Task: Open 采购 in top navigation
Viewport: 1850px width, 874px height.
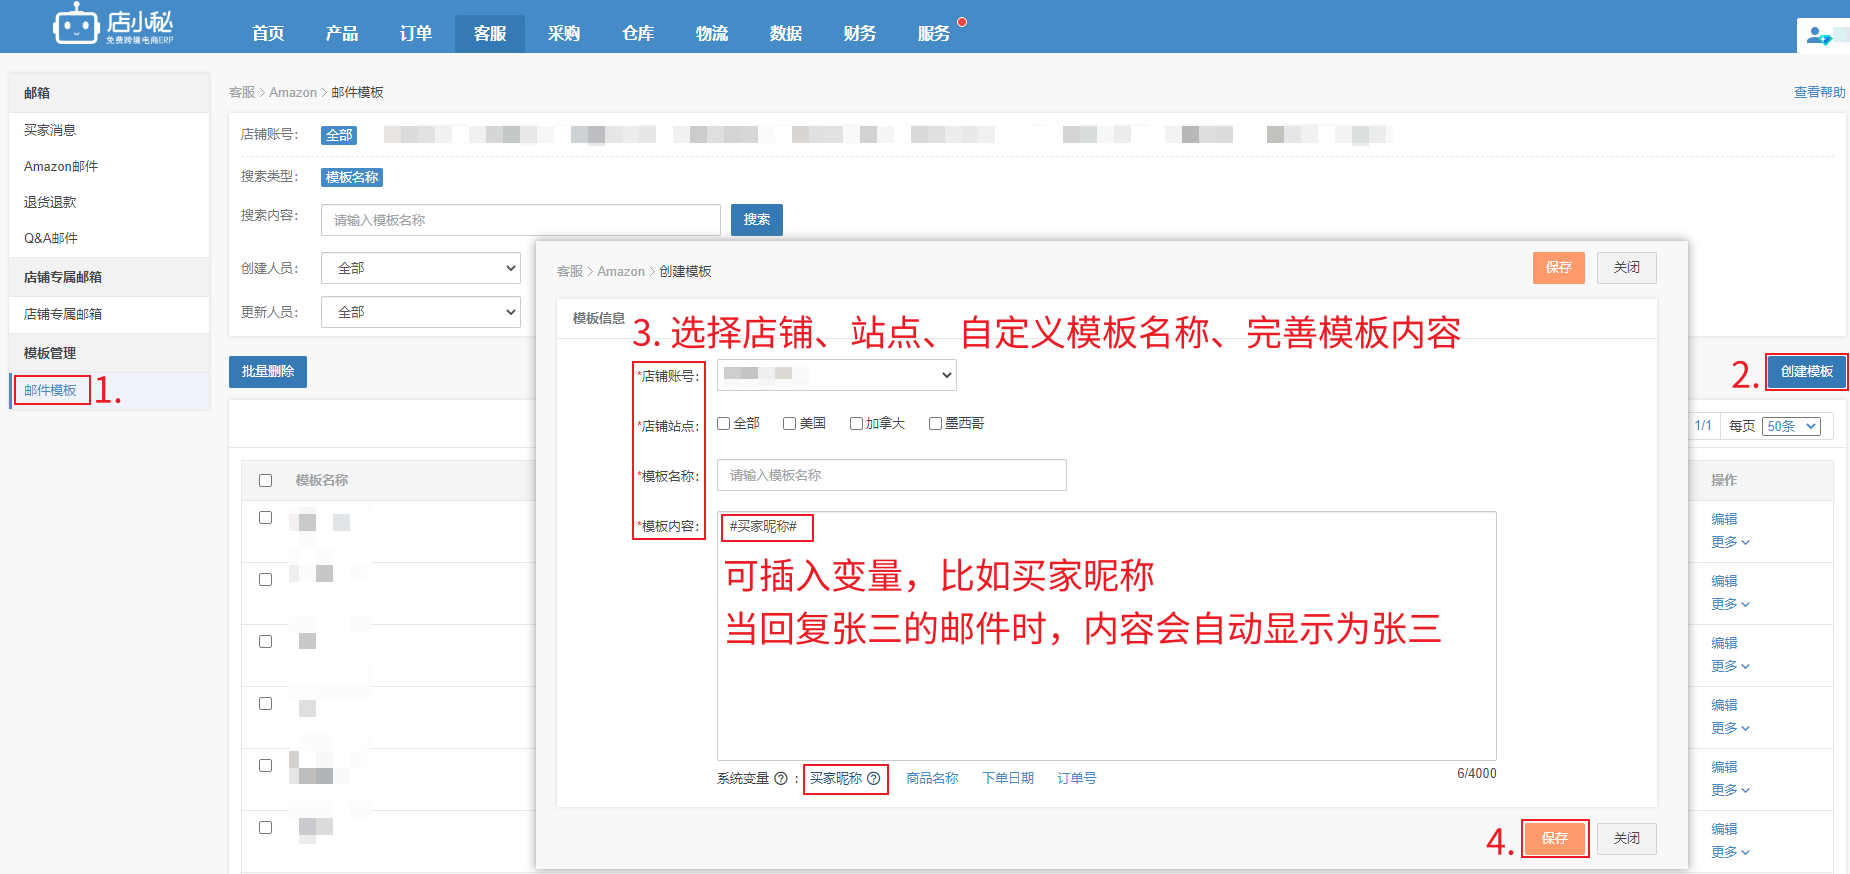Action: click(x=564, y=33)
